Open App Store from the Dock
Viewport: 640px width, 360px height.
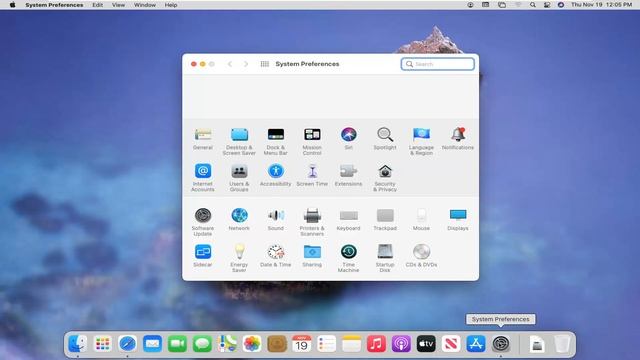click(476, 344)
